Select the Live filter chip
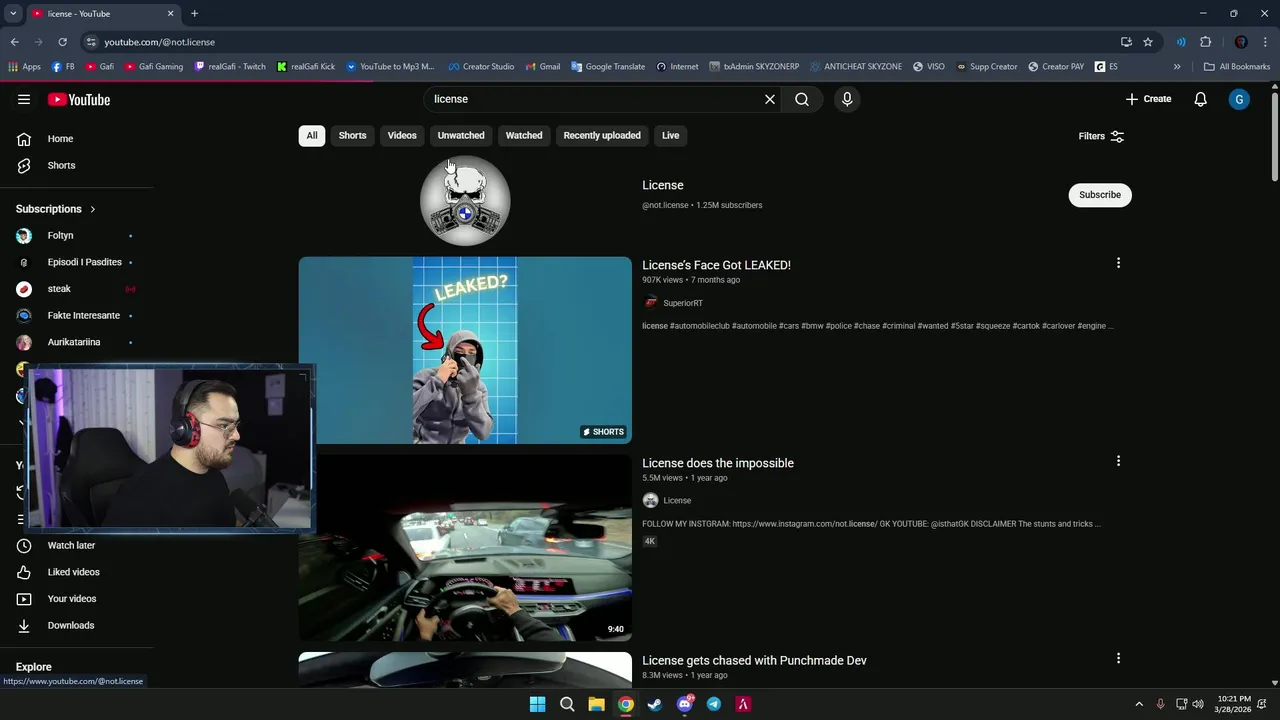Viewport: 1280px width, 720px height. coord(670,136)
